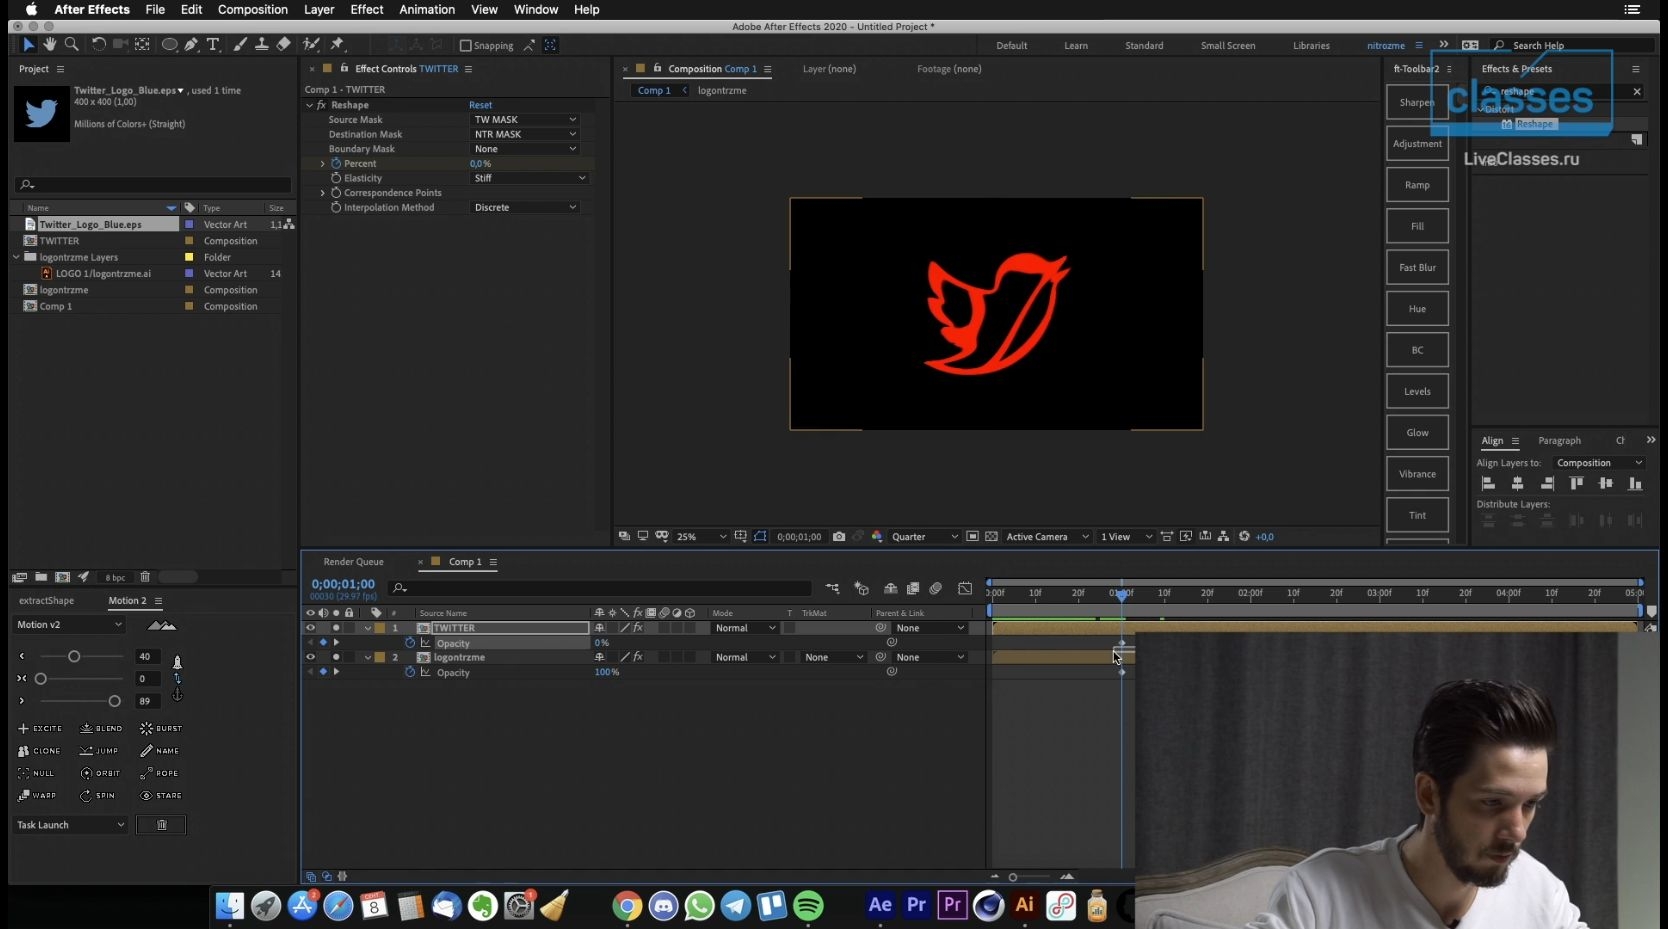Select the Ellipse shape tool
The image size is (1668, 929).
click(169, 45)
